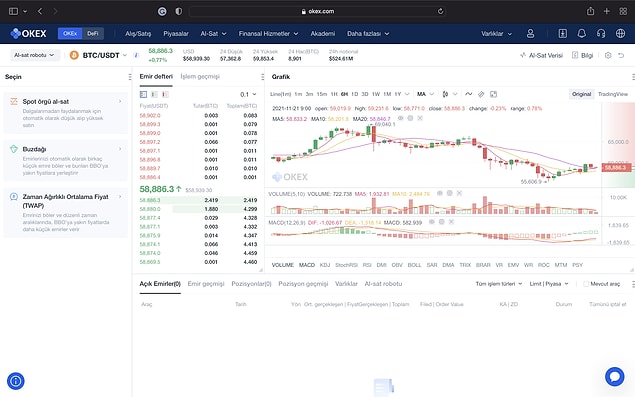Go to Piyasalar page
The image size is (635, 397).
[176, 34]
